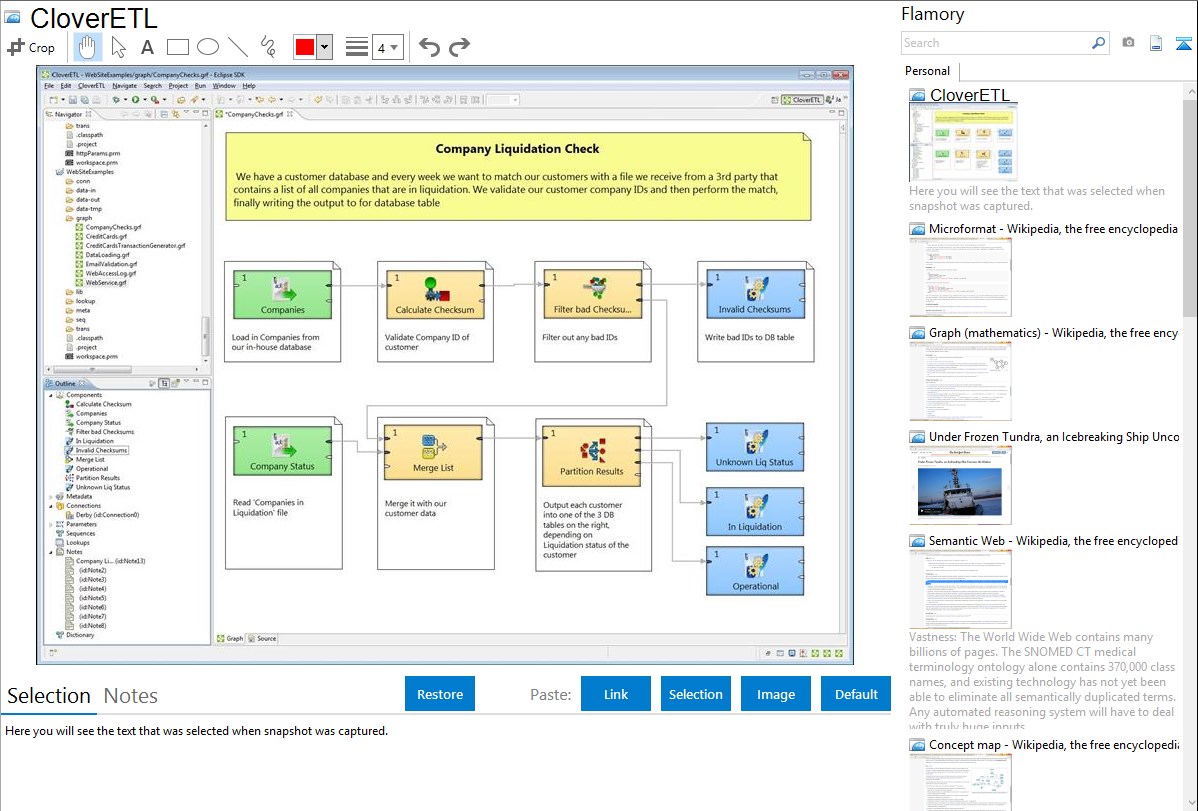Undo the last annotation

point(429,47)
